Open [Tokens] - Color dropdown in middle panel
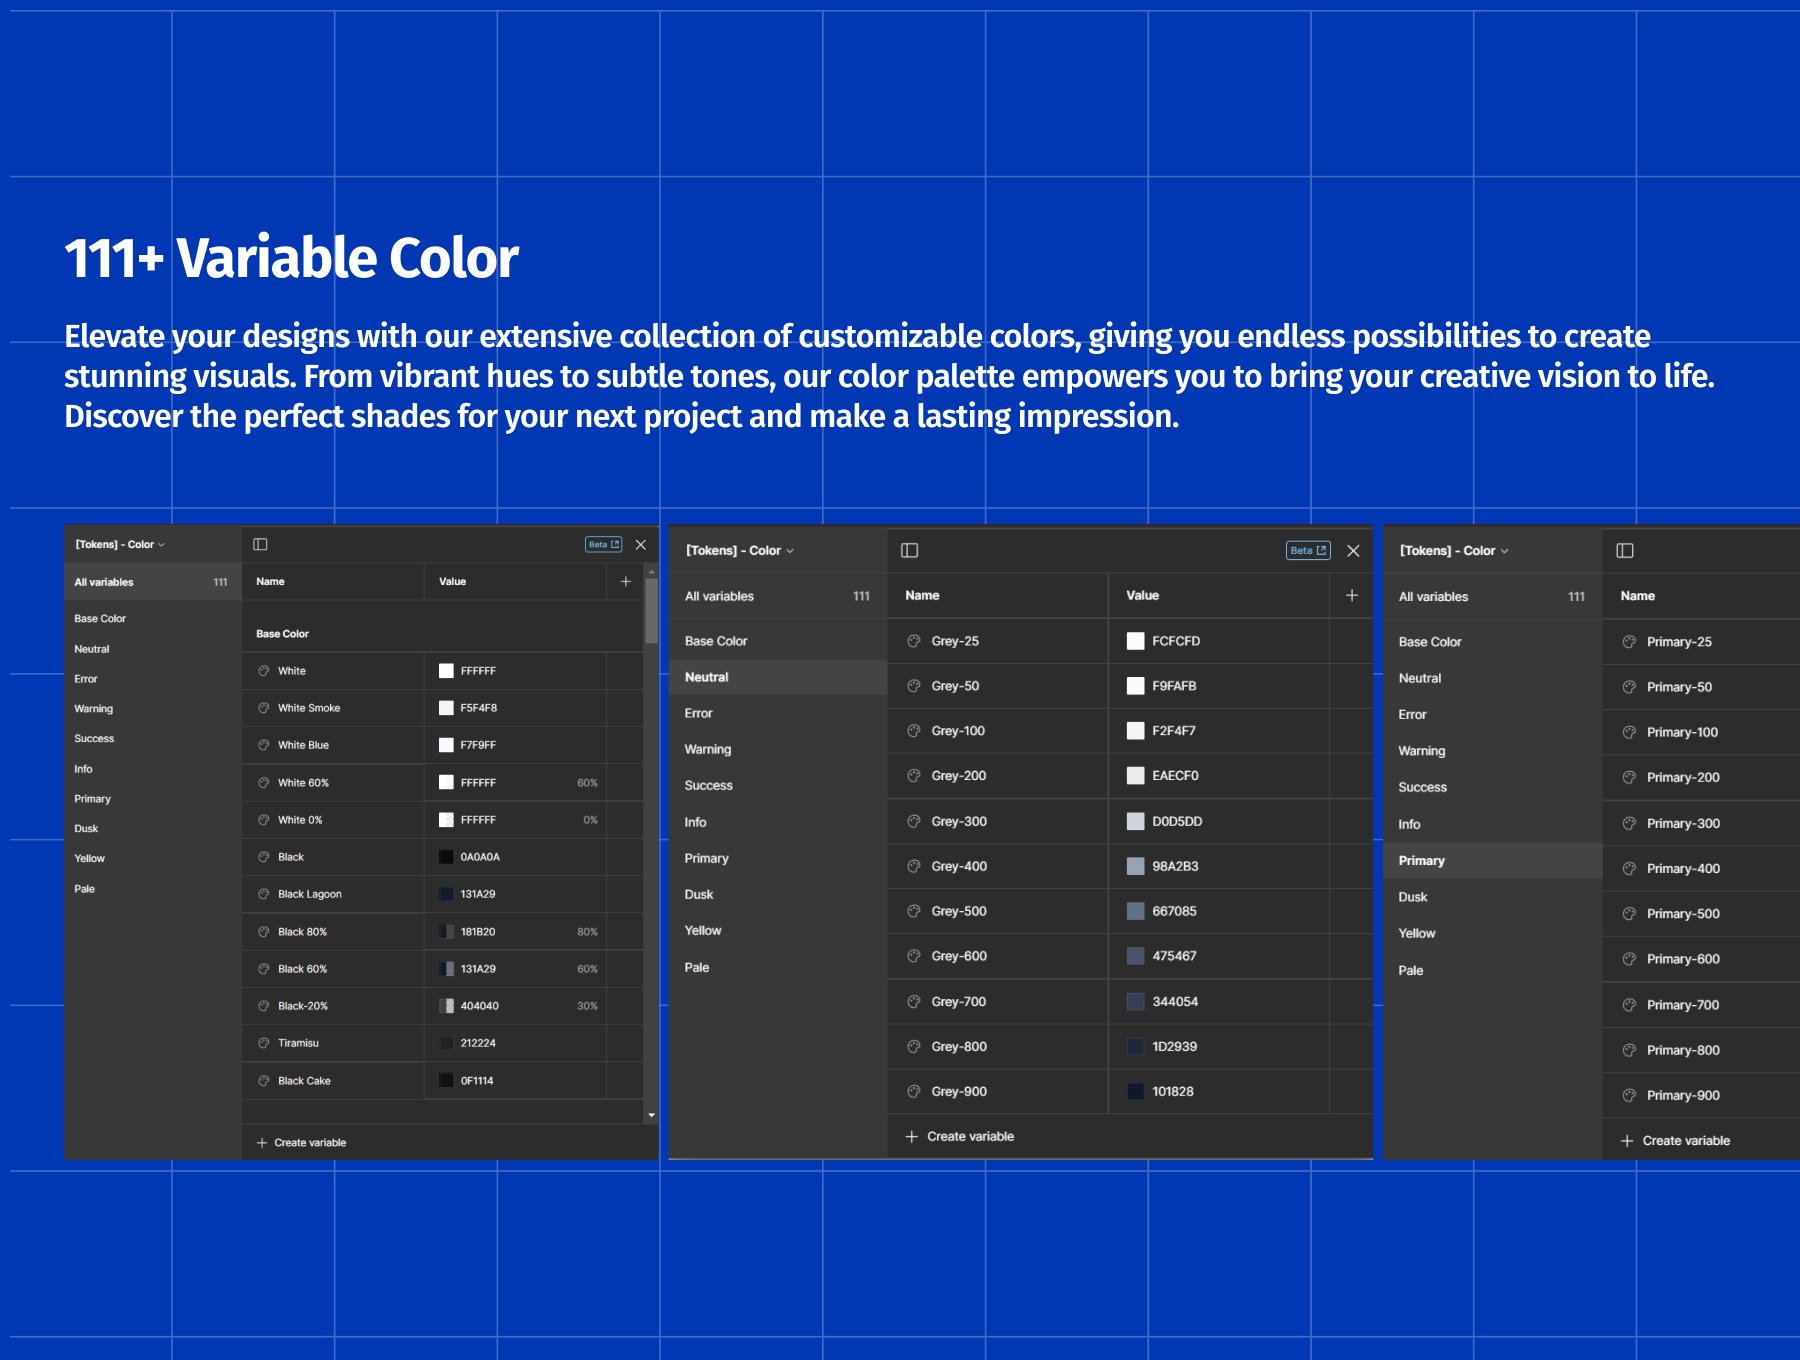This screenshot has height=1360, width=1800. pos(739,551)
